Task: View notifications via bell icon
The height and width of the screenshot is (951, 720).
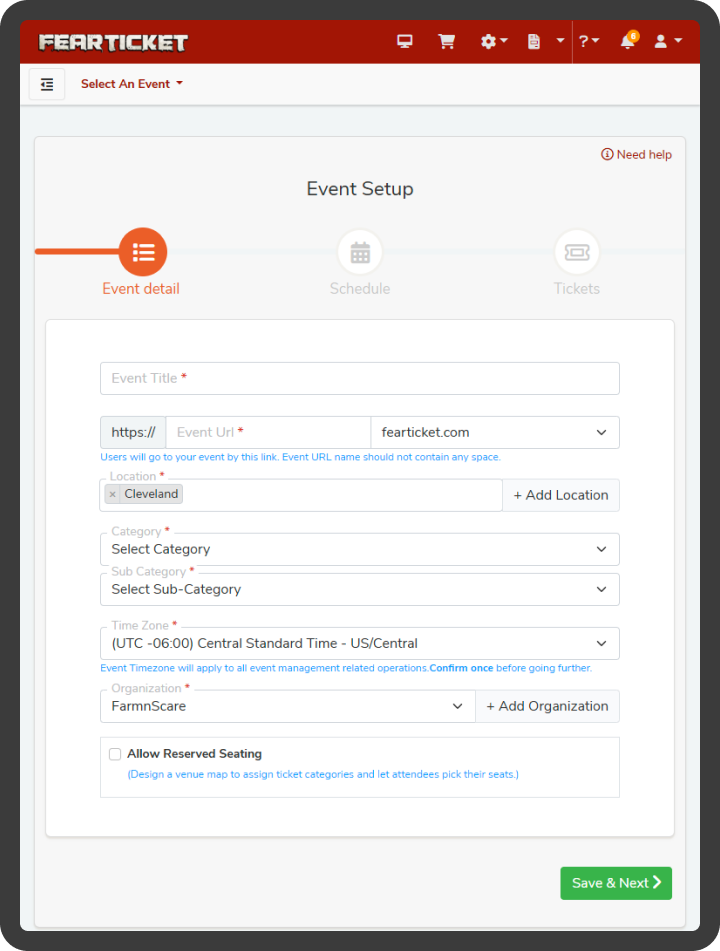Action: (628, 42)
